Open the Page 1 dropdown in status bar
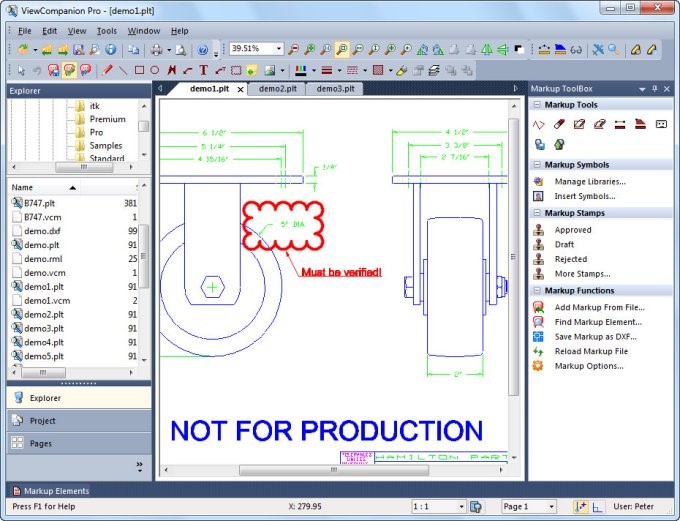This screenshot has width=680, height=521. pyautogui.click(x=550, y=507)
